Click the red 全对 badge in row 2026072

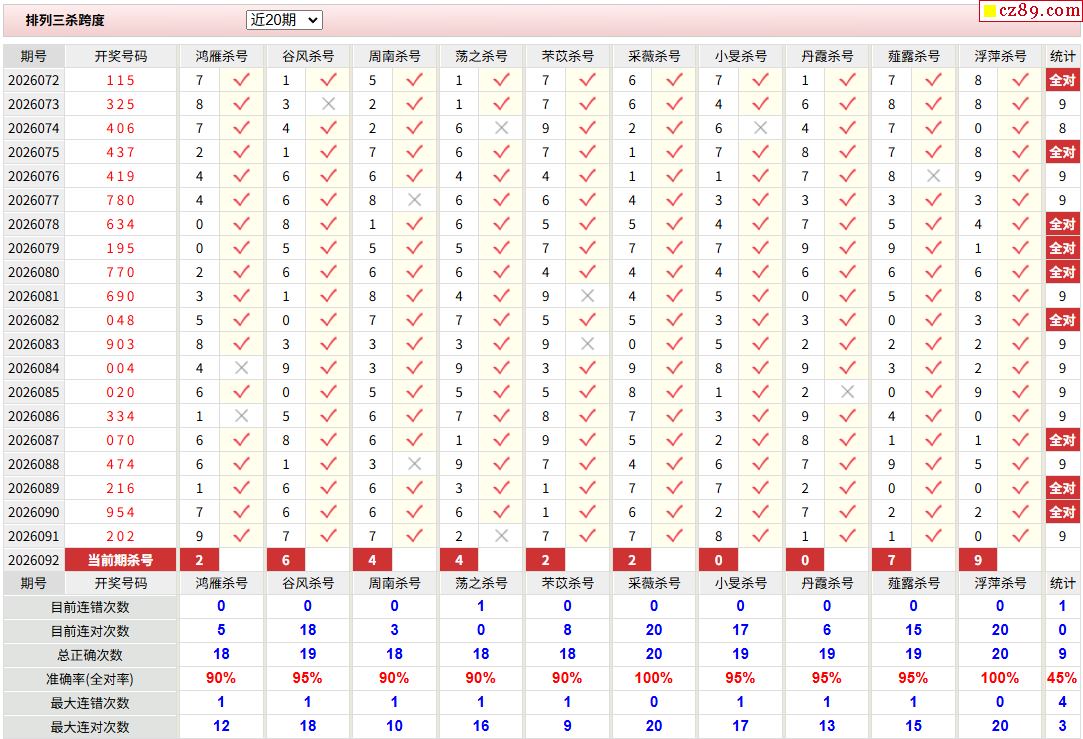click(x=1062, y=80)
